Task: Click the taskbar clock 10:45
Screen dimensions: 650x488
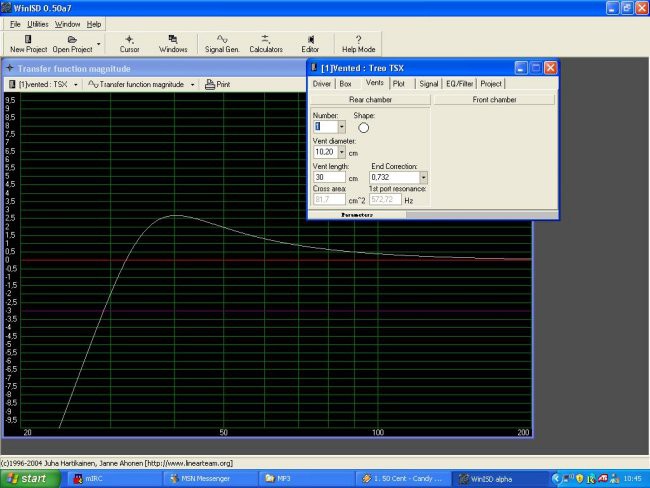Action: tap(633, 478)
